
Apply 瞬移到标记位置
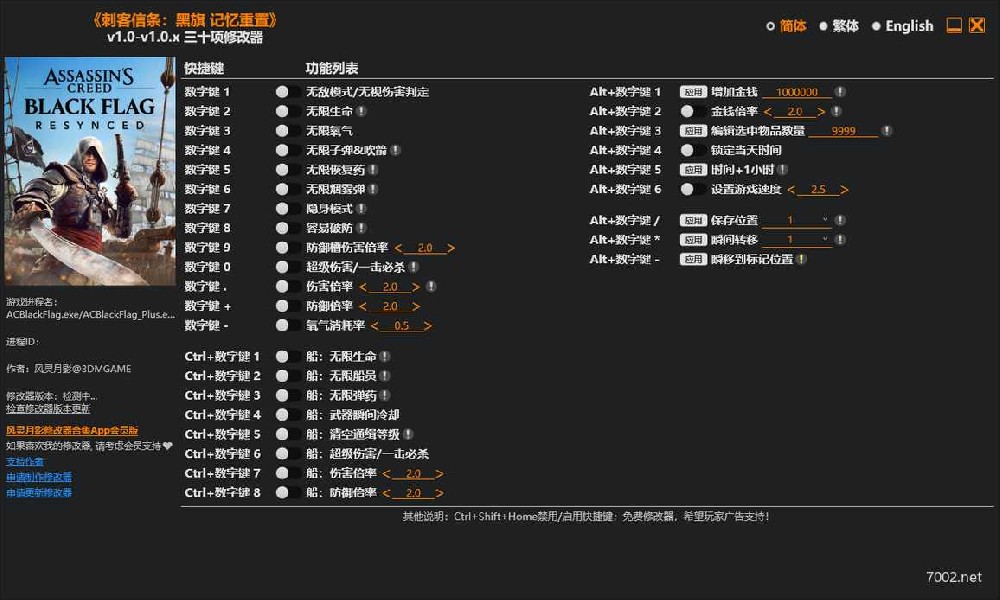[x=693, y=259]
